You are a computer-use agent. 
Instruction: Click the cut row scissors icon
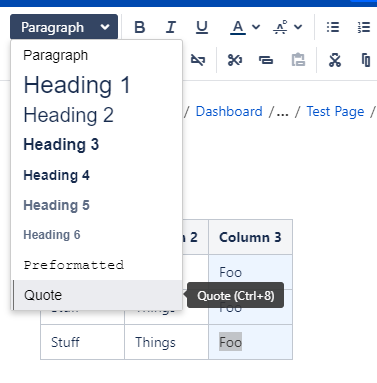coord(235,60)
